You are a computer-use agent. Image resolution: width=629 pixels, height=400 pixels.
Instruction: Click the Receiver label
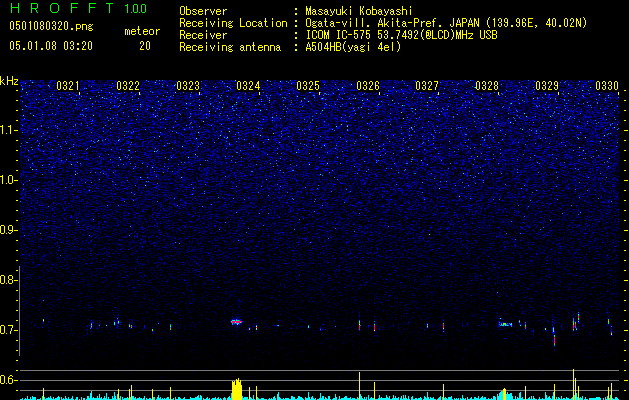coord(203,35)
